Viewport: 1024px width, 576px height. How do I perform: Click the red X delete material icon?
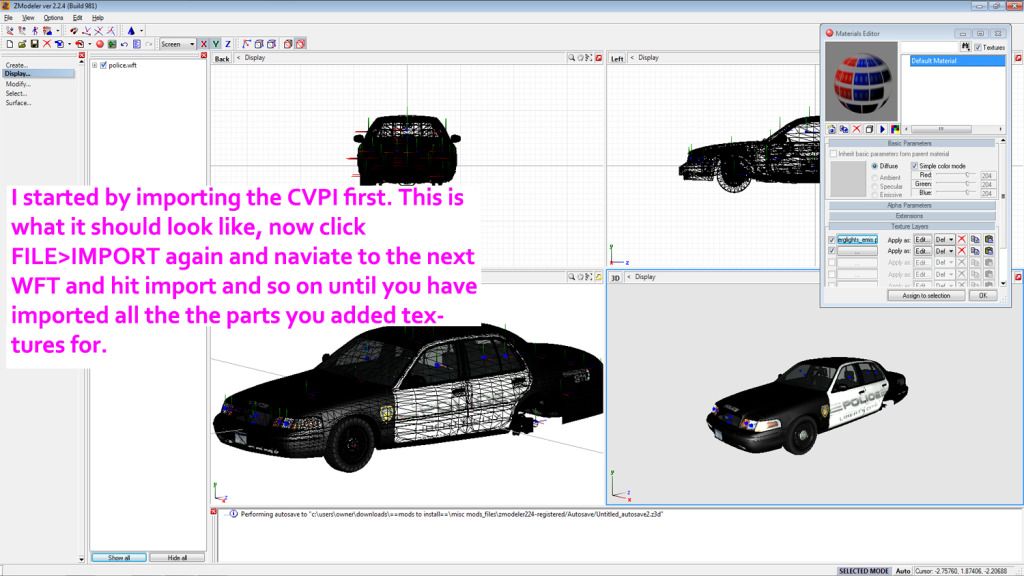pos(857,129)
